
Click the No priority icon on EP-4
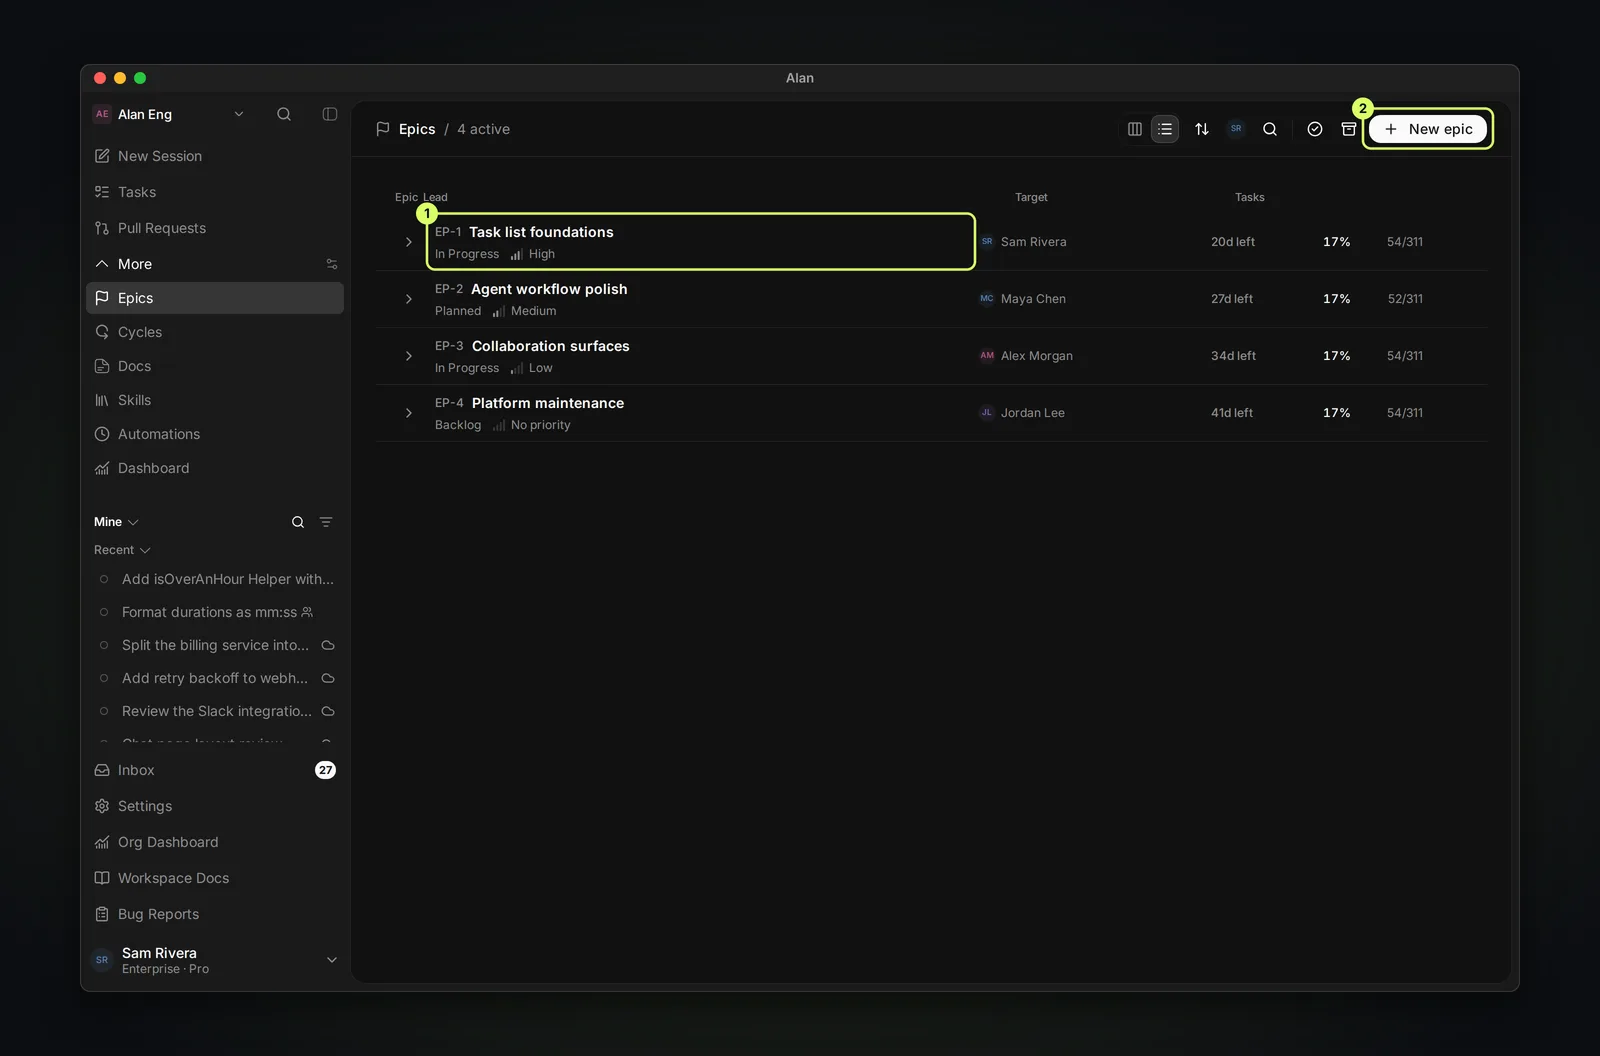tap(498, 425)
